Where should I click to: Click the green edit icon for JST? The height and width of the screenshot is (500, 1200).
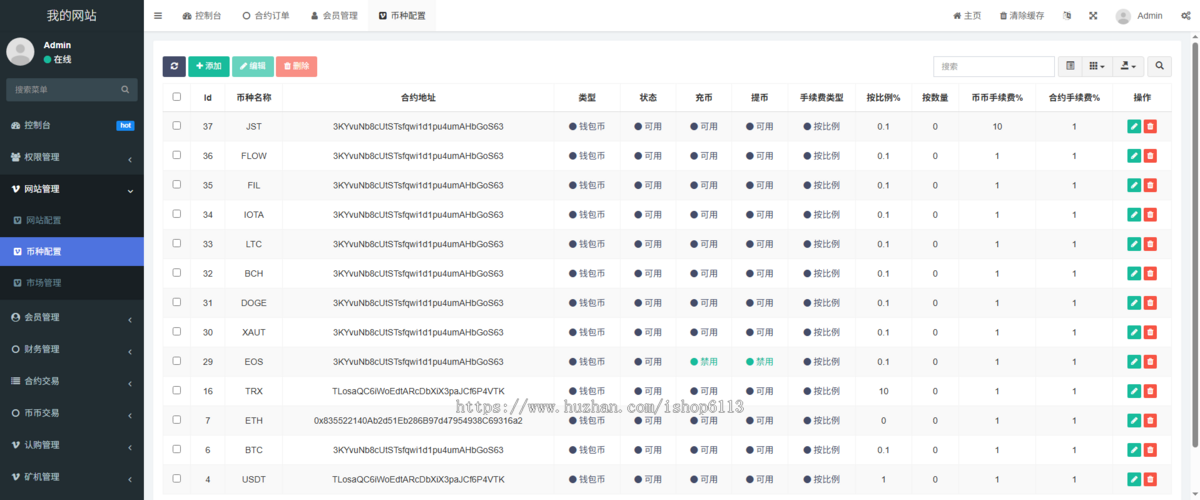(1133, 126)
